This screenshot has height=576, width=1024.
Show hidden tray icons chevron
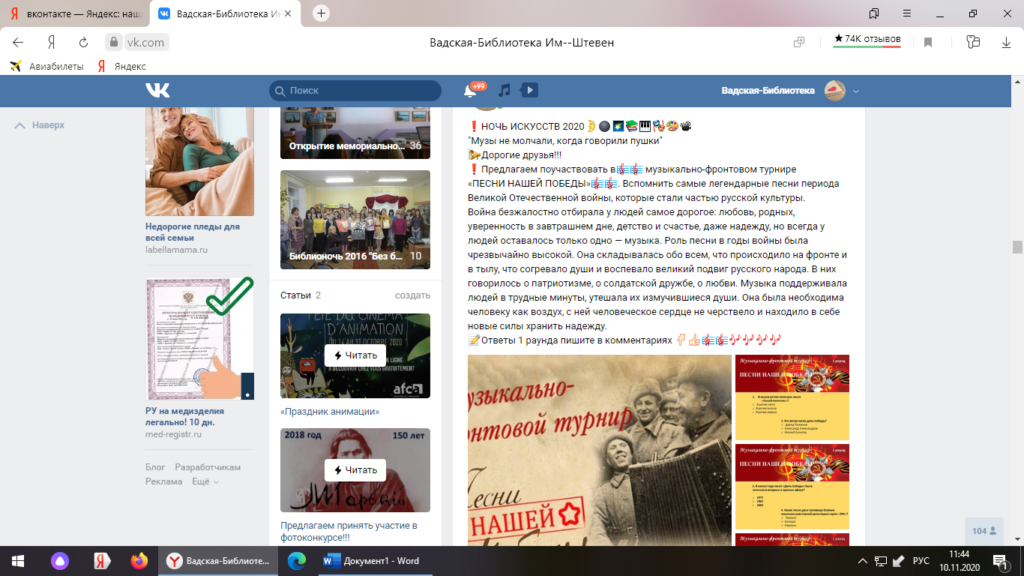pyautogui.click(x=862, y=561)
